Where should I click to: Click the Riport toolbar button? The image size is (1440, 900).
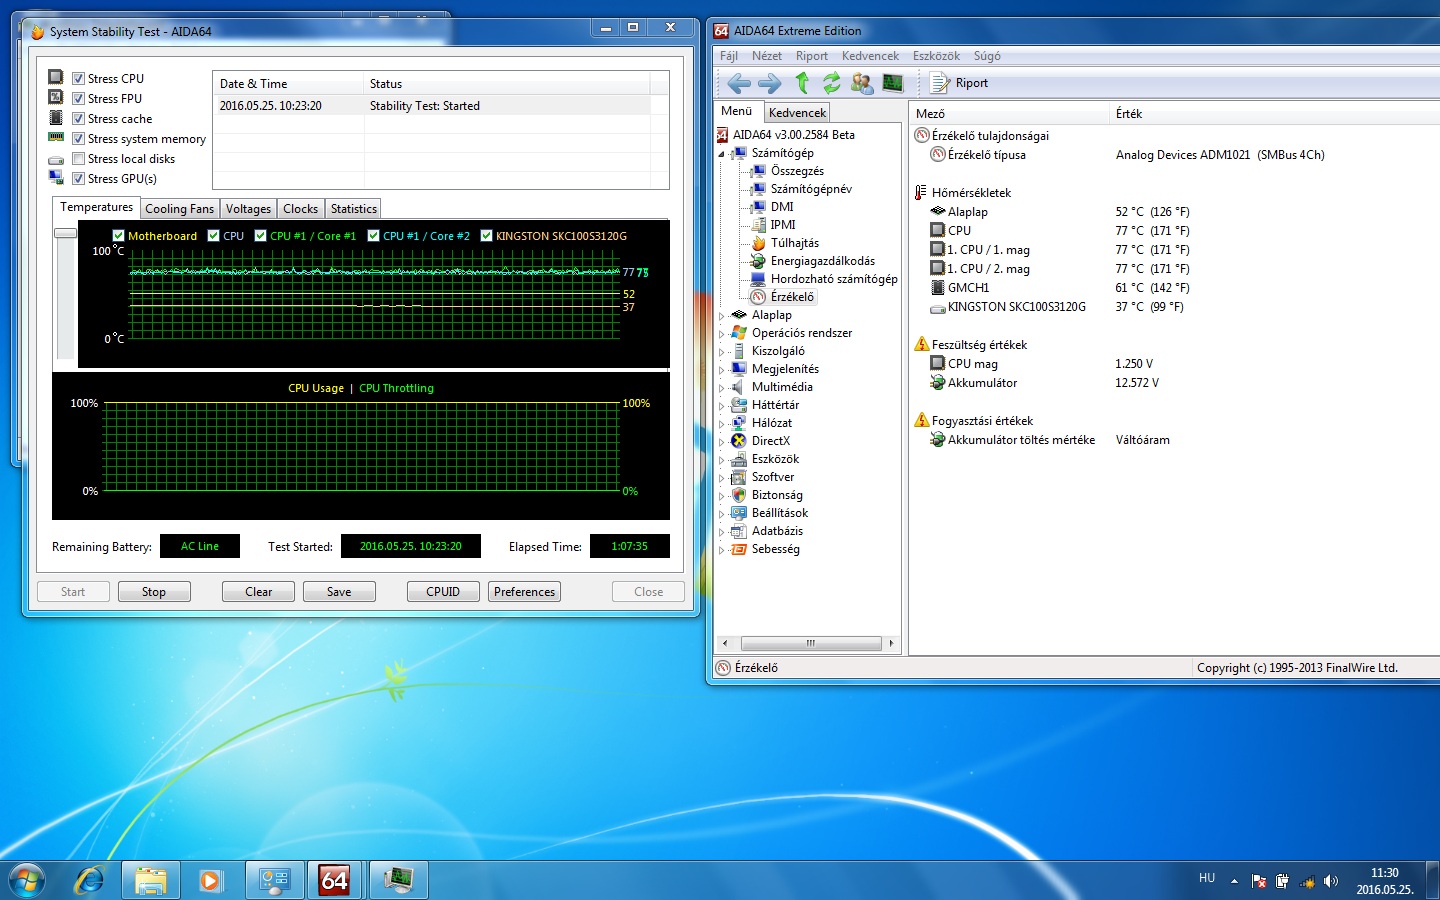pyautogui.click(x=959, y=83)
